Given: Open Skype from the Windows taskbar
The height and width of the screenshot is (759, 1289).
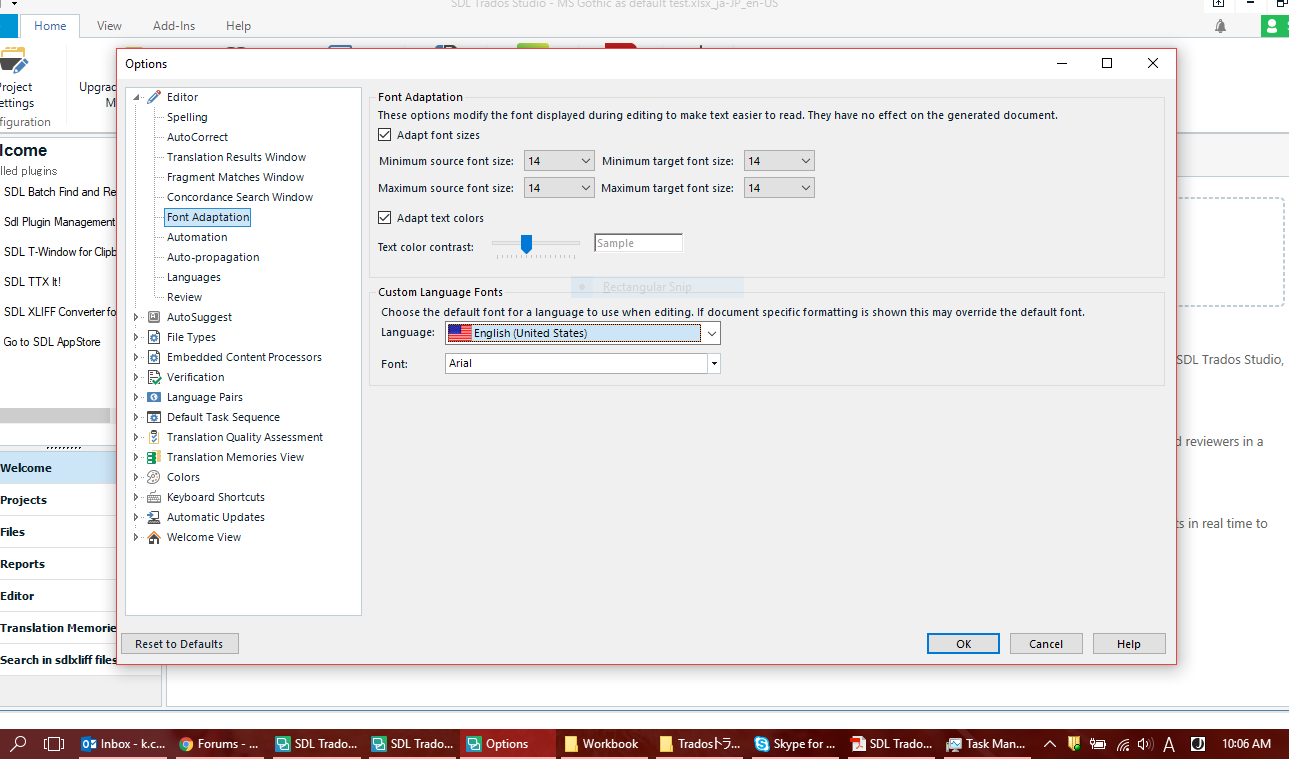Looking at the screenshot, I should [x=795, y=744].
